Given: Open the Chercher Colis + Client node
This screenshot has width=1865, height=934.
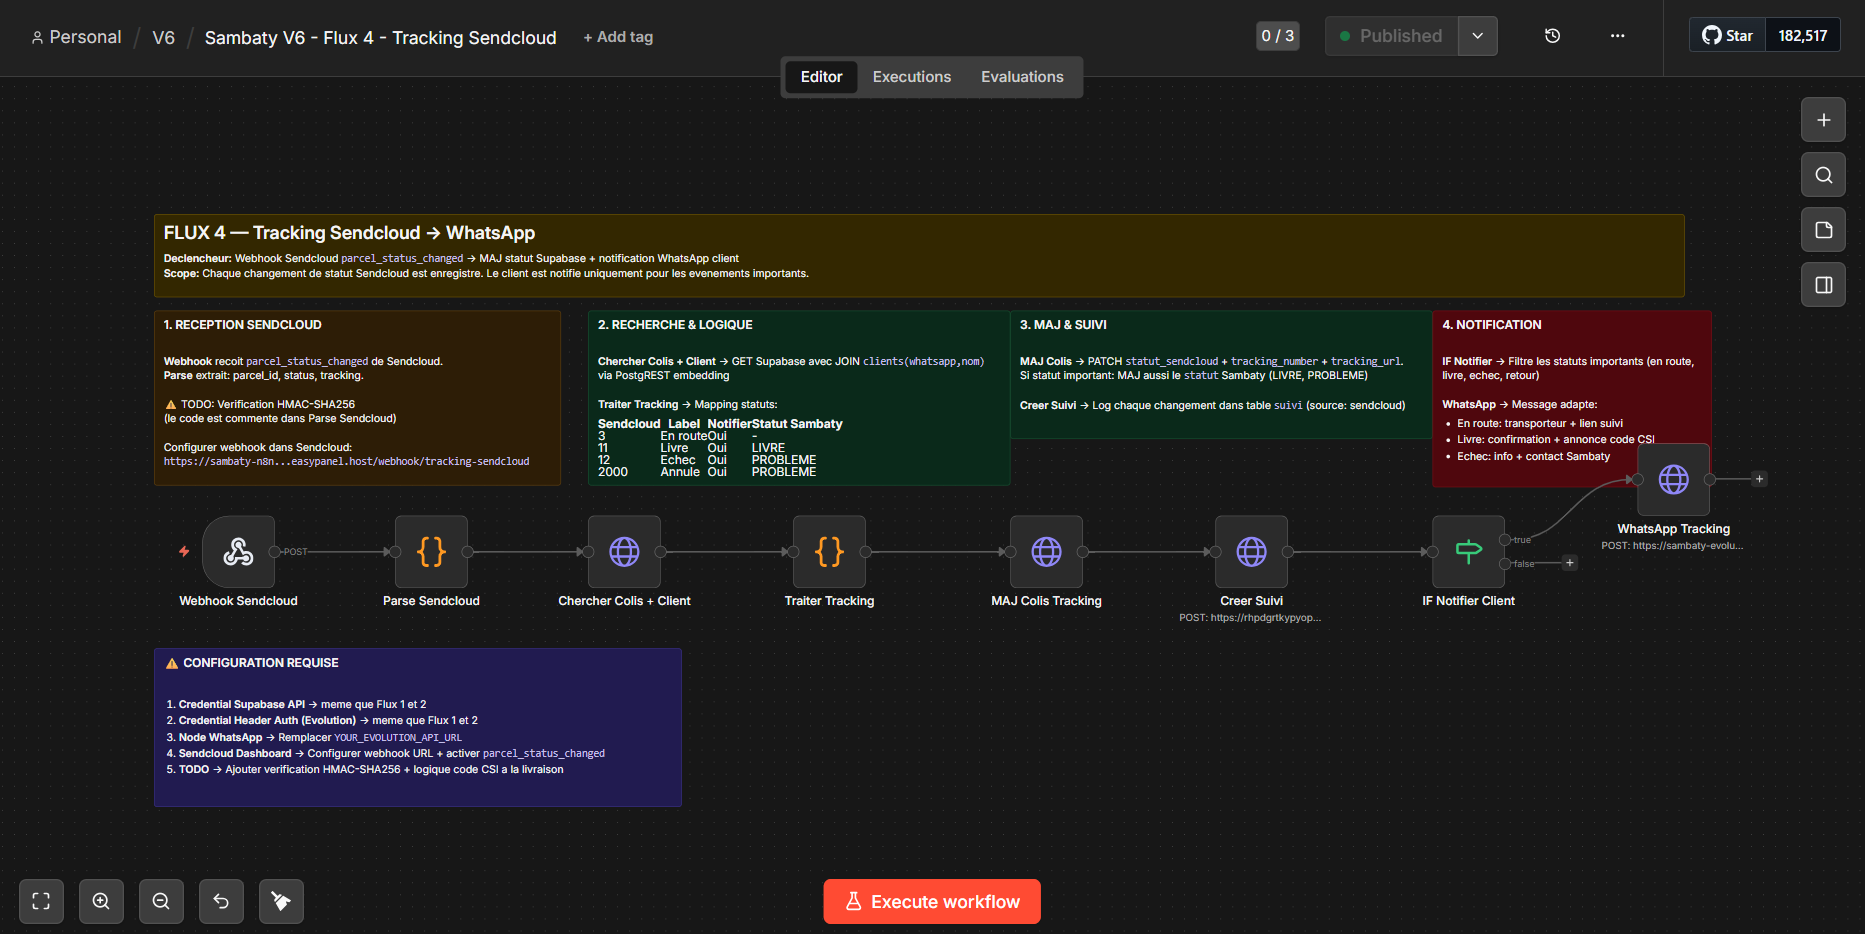Looking at the screenshot, I should click(624, 552).
